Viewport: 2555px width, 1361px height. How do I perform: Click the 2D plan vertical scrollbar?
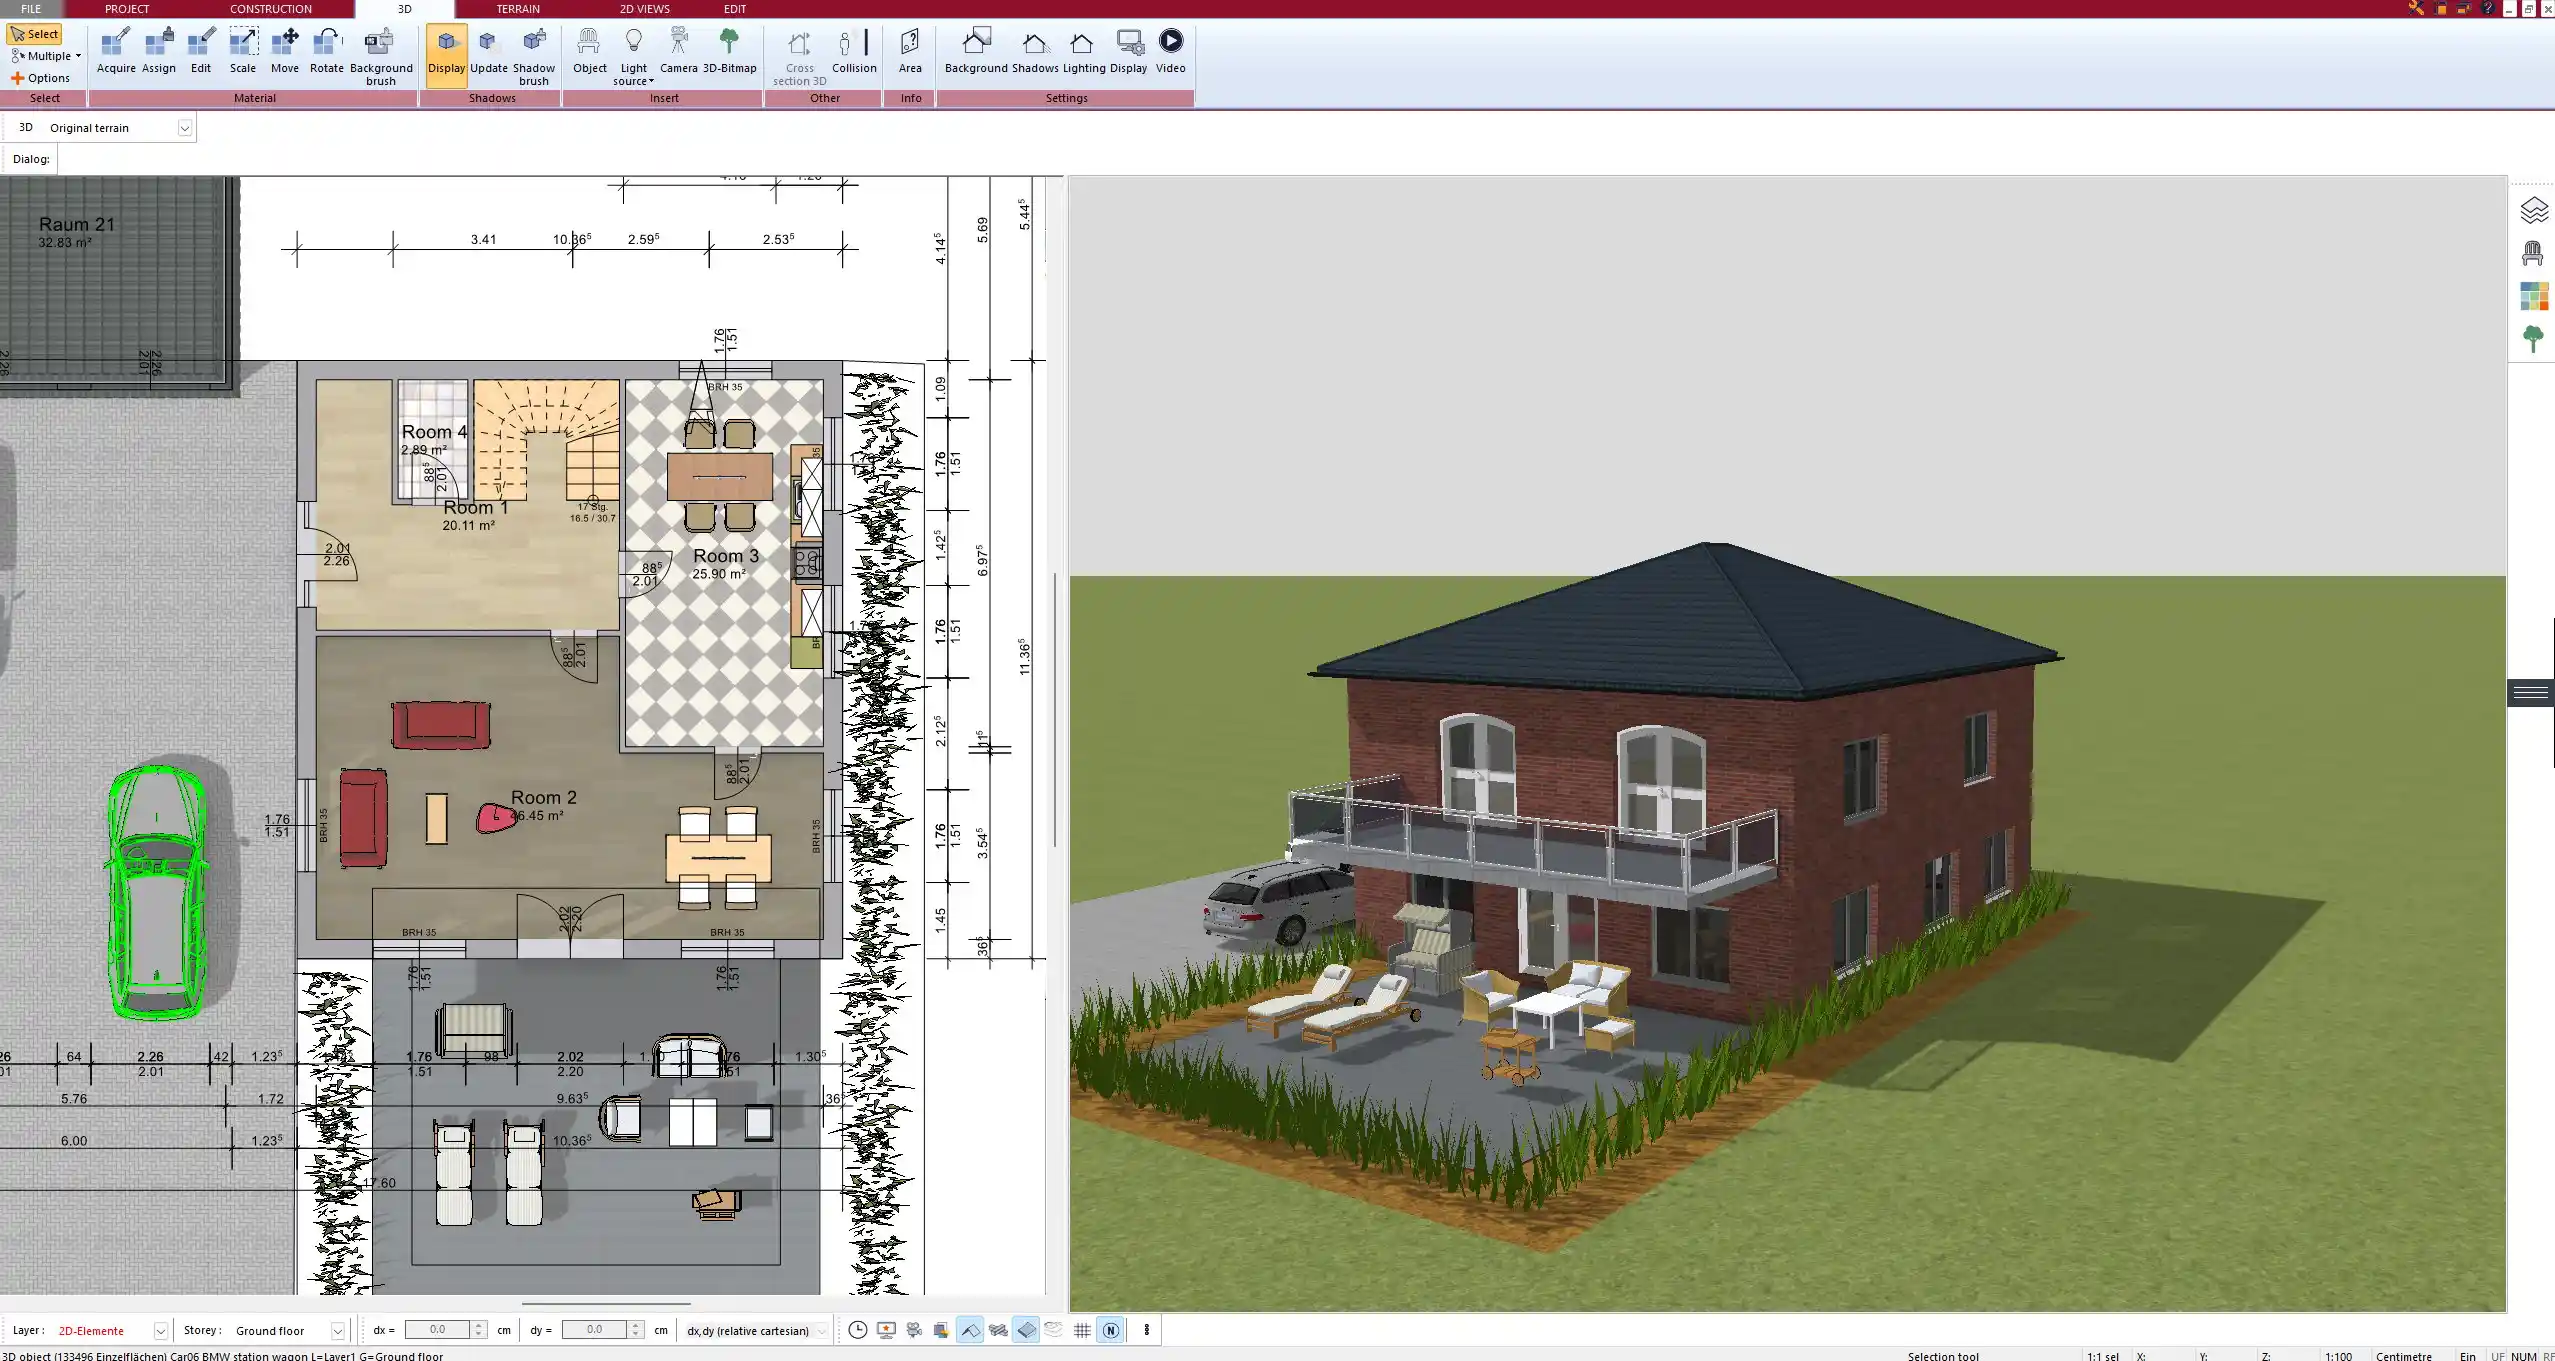(1055, 710)
